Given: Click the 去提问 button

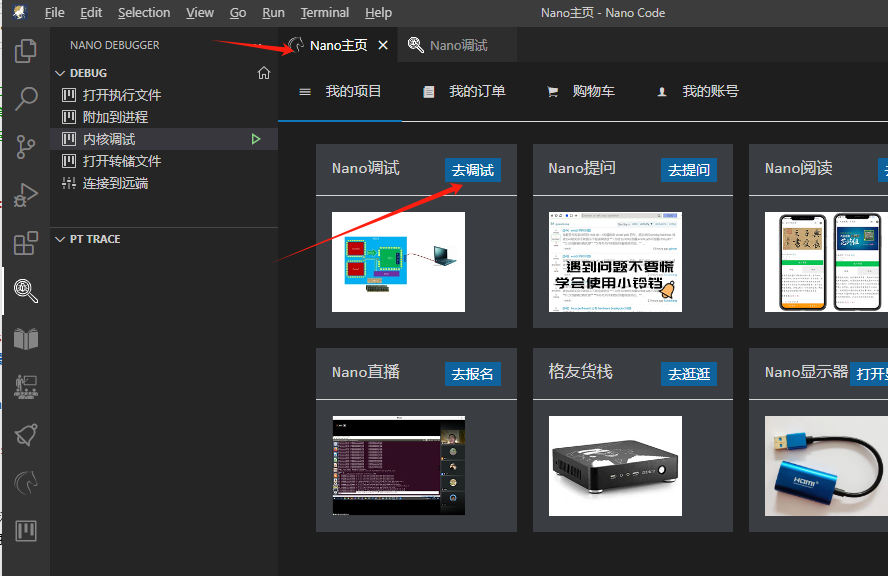Looking at the screenshot, I should pos(689,170).
